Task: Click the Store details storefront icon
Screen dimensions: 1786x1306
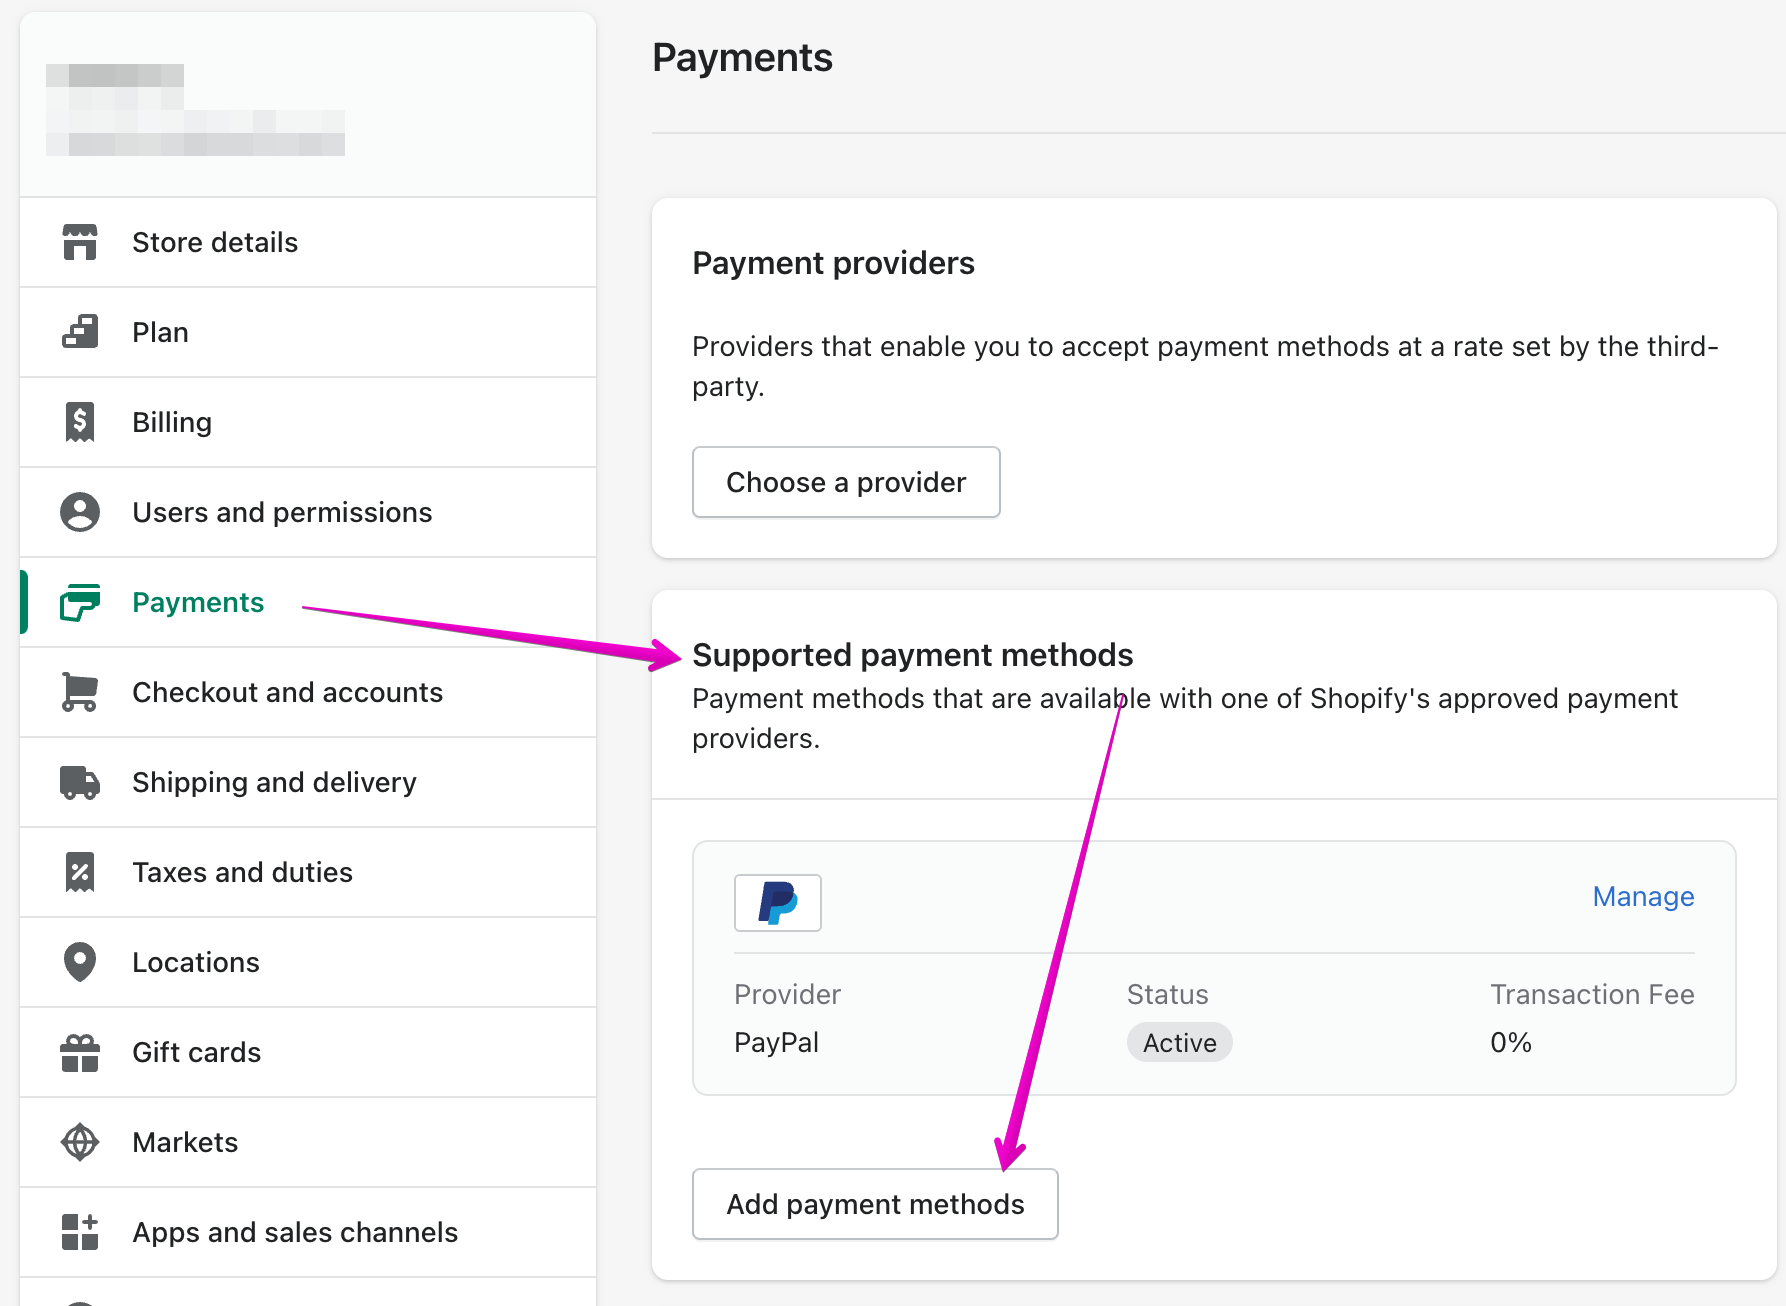Action: pyautogui.click(x=80, y=242)
